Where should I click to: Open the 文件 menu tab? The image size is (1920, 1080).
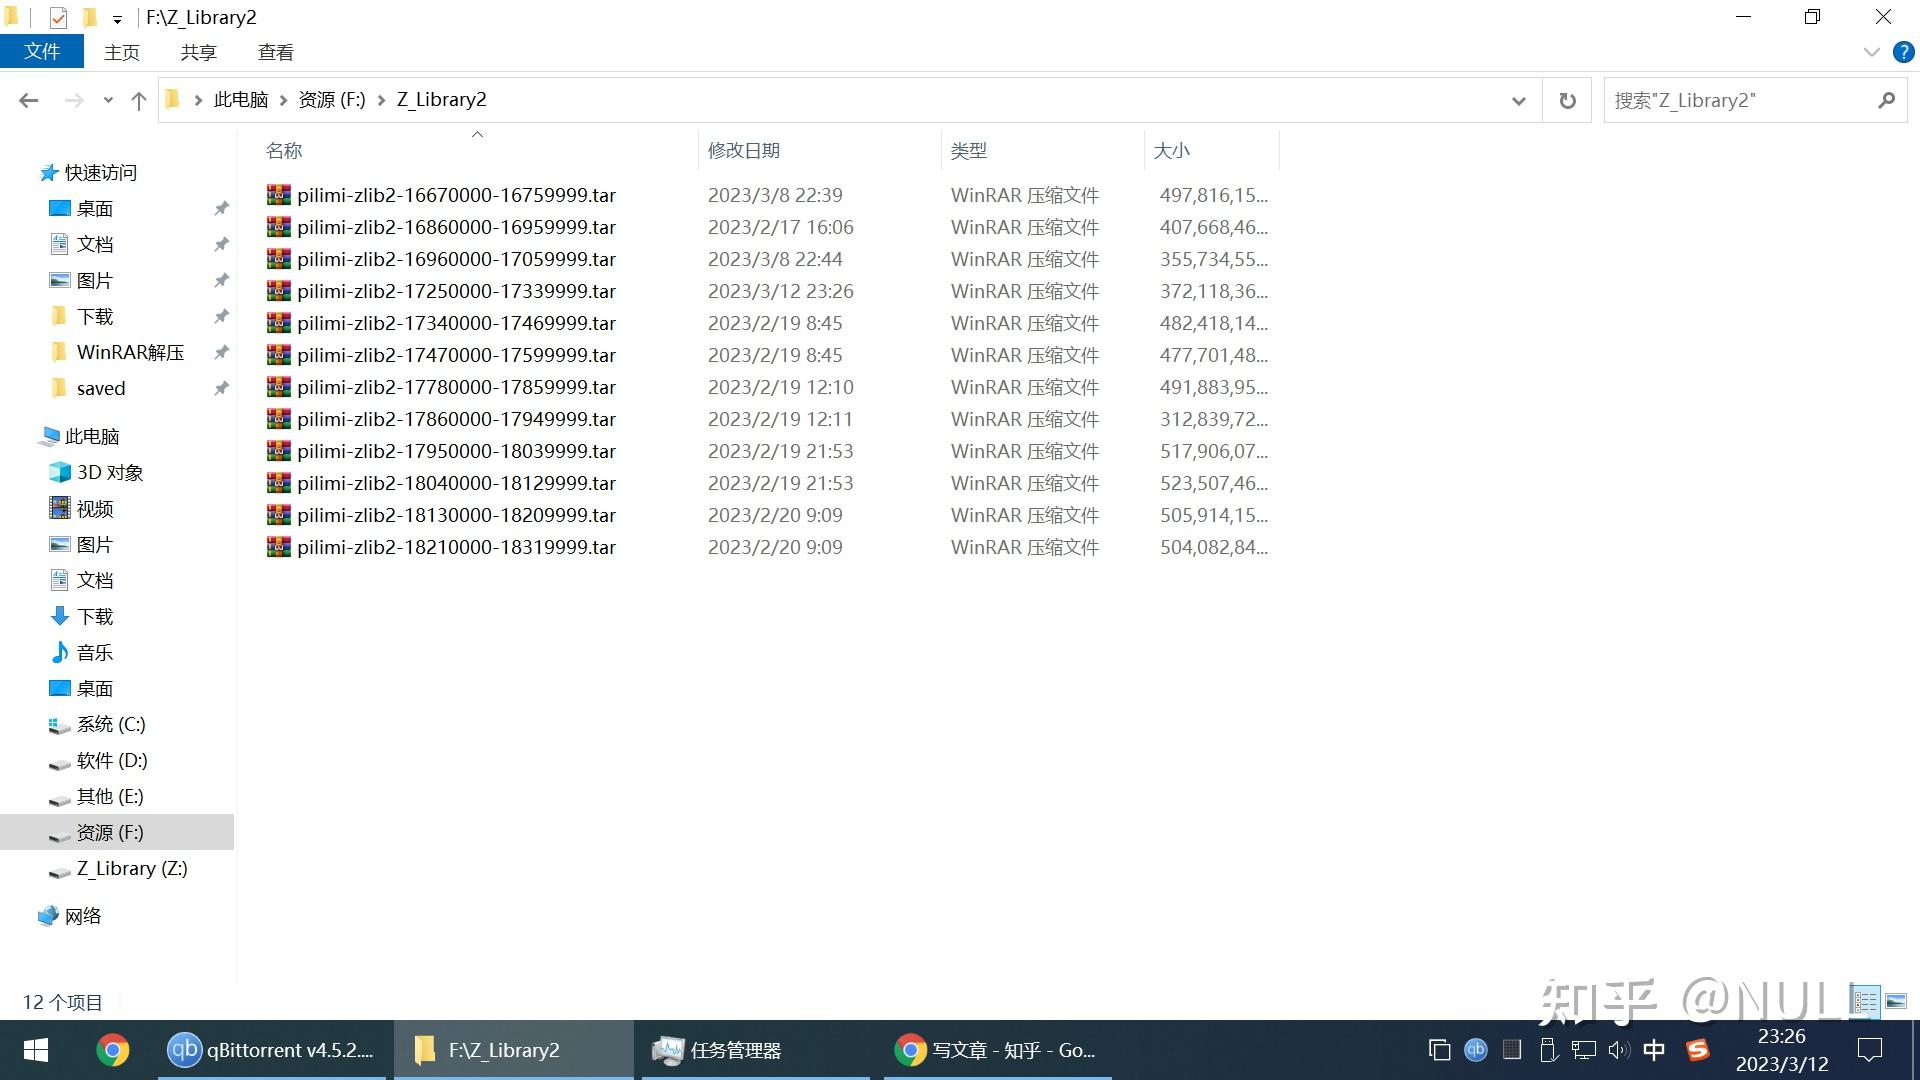tap(42, 52)
